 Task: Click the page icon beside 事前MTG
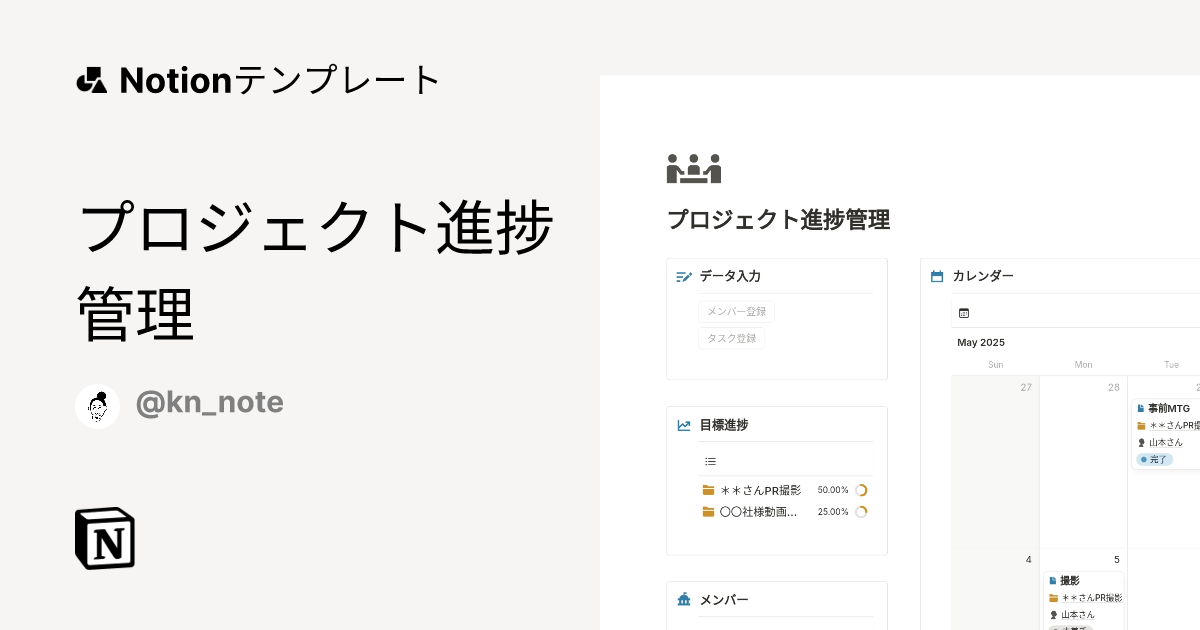pyautogui.click(x=1142, y=407)
